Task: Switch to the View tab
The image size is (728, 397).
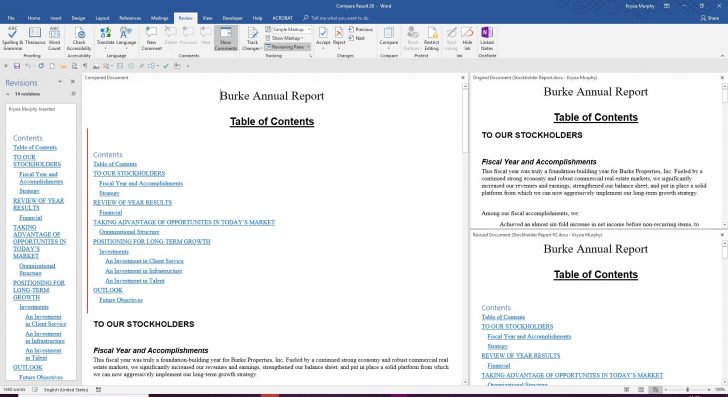Action: coord(207,18)
